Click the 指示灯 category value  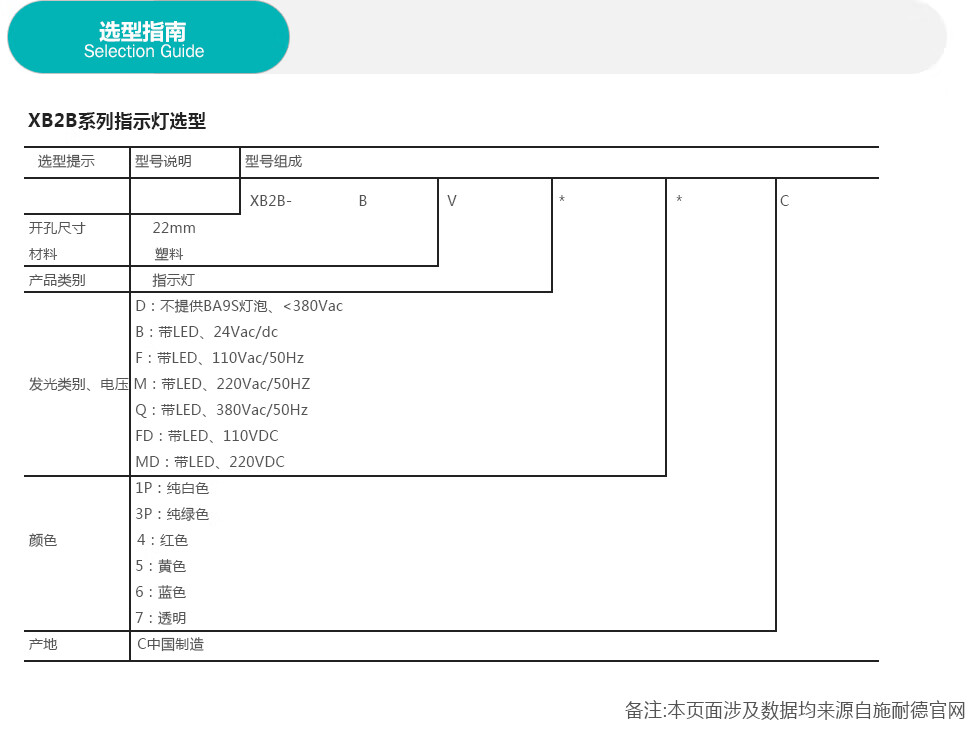173,280
